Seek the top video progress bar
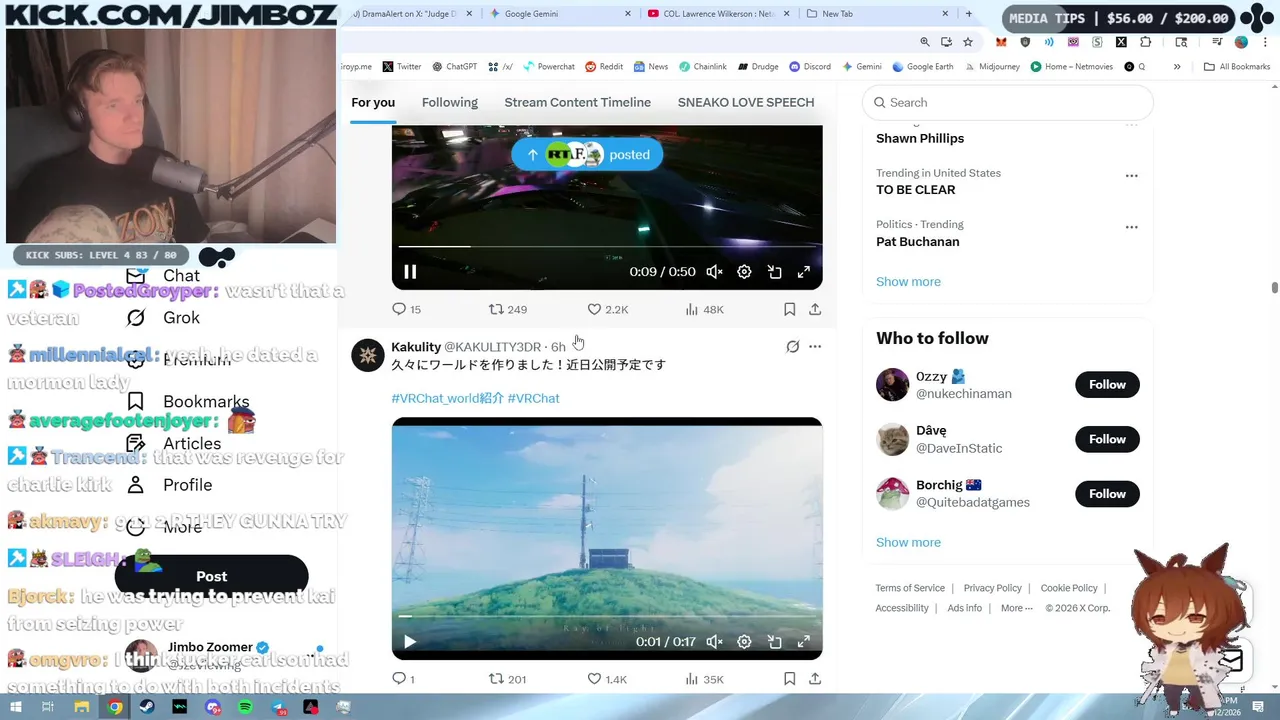 click(x=607, y=246)
